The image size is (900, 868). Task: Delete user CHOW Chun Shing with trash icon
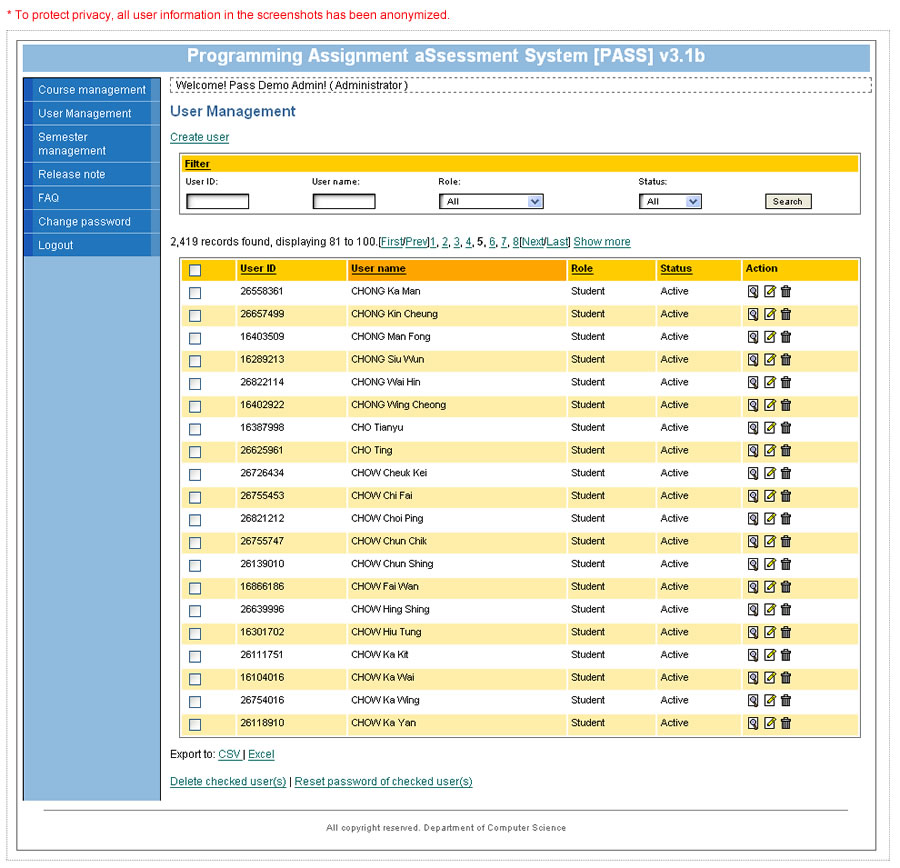tap(786, 564)
